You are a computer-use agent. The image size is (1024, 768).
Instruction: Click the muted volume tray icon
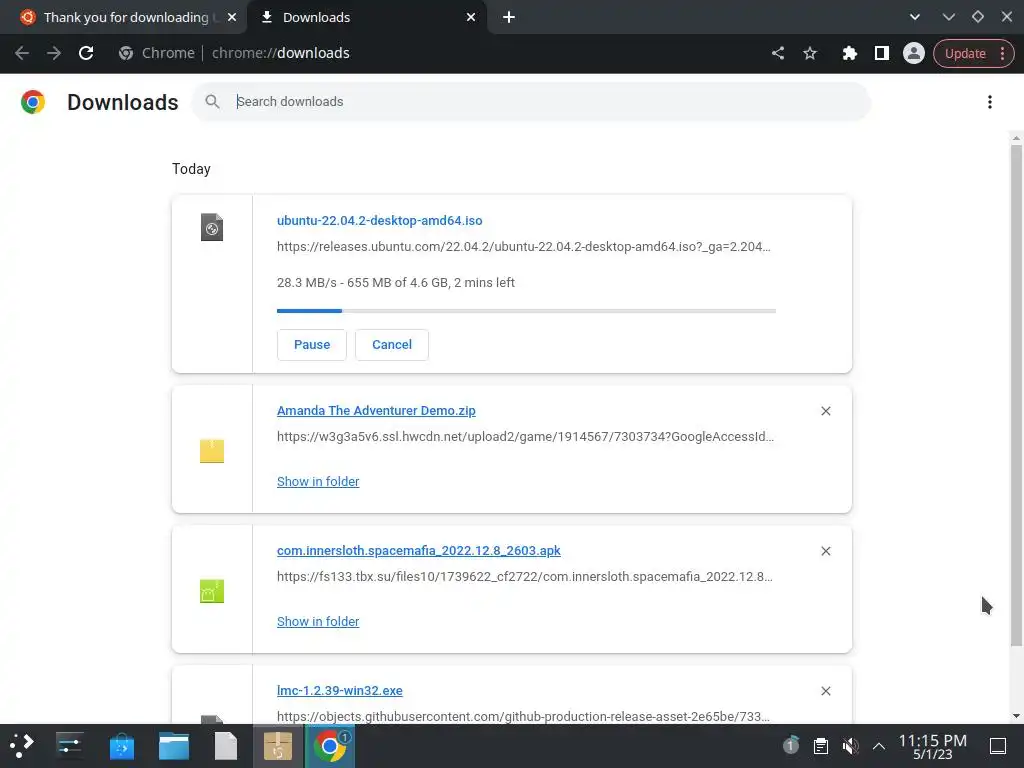(x=850, y=746)
